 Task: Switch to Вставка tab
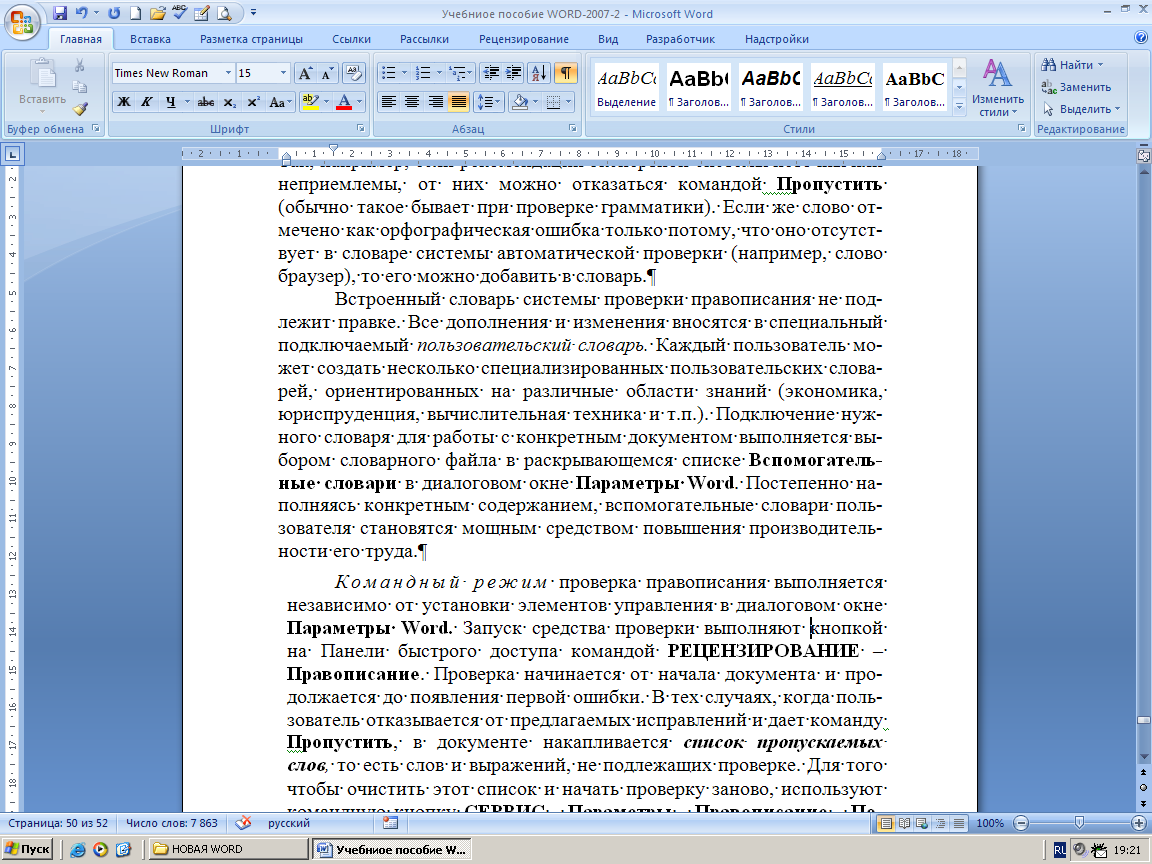pyautogui.click(x=150, y=39)
